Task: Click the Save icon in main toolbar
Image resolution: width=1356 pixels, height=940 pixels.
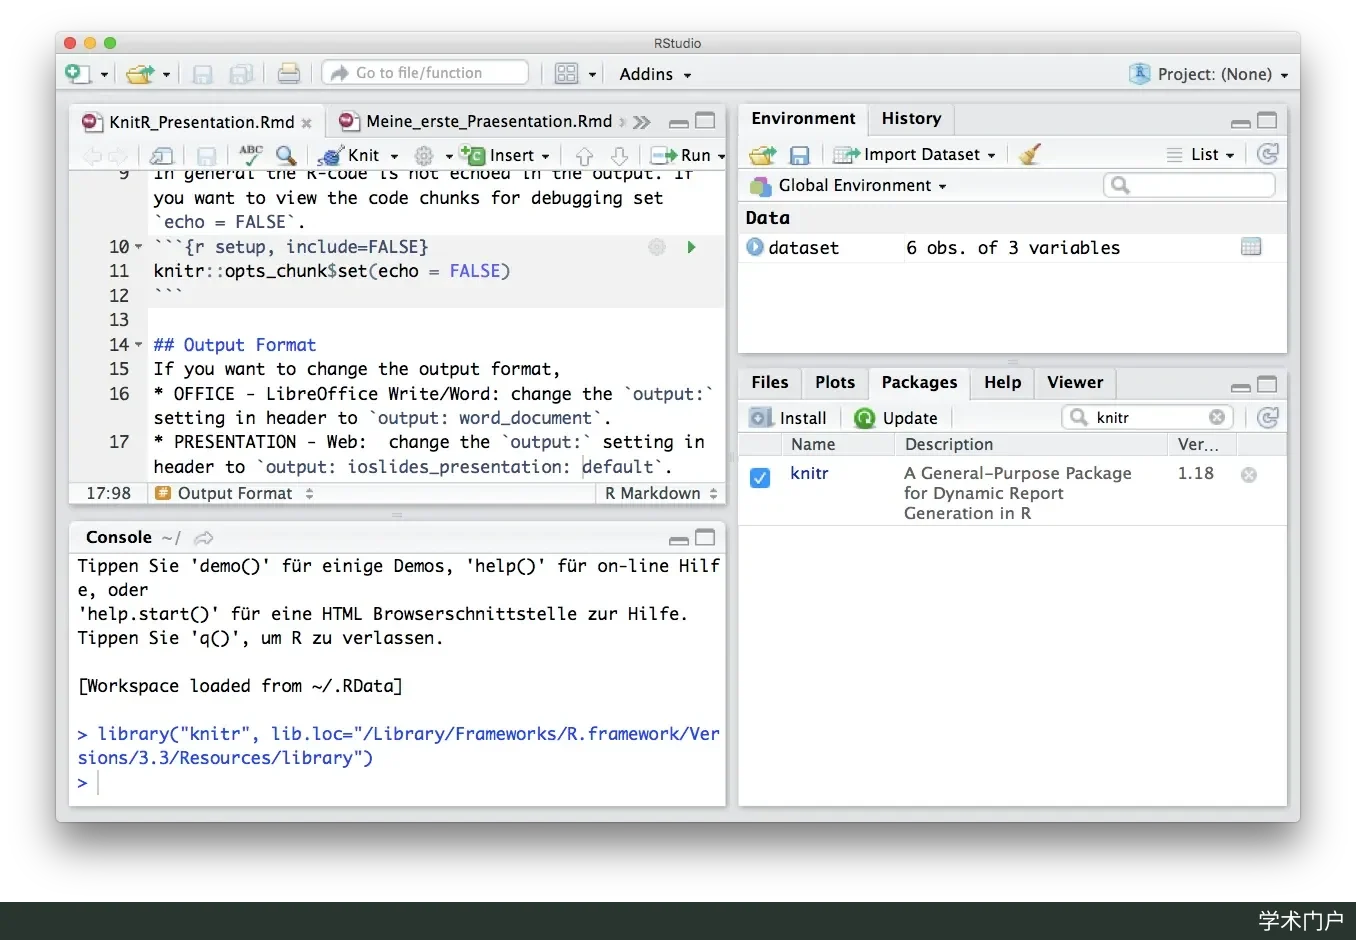Action: tap(202, 73)
